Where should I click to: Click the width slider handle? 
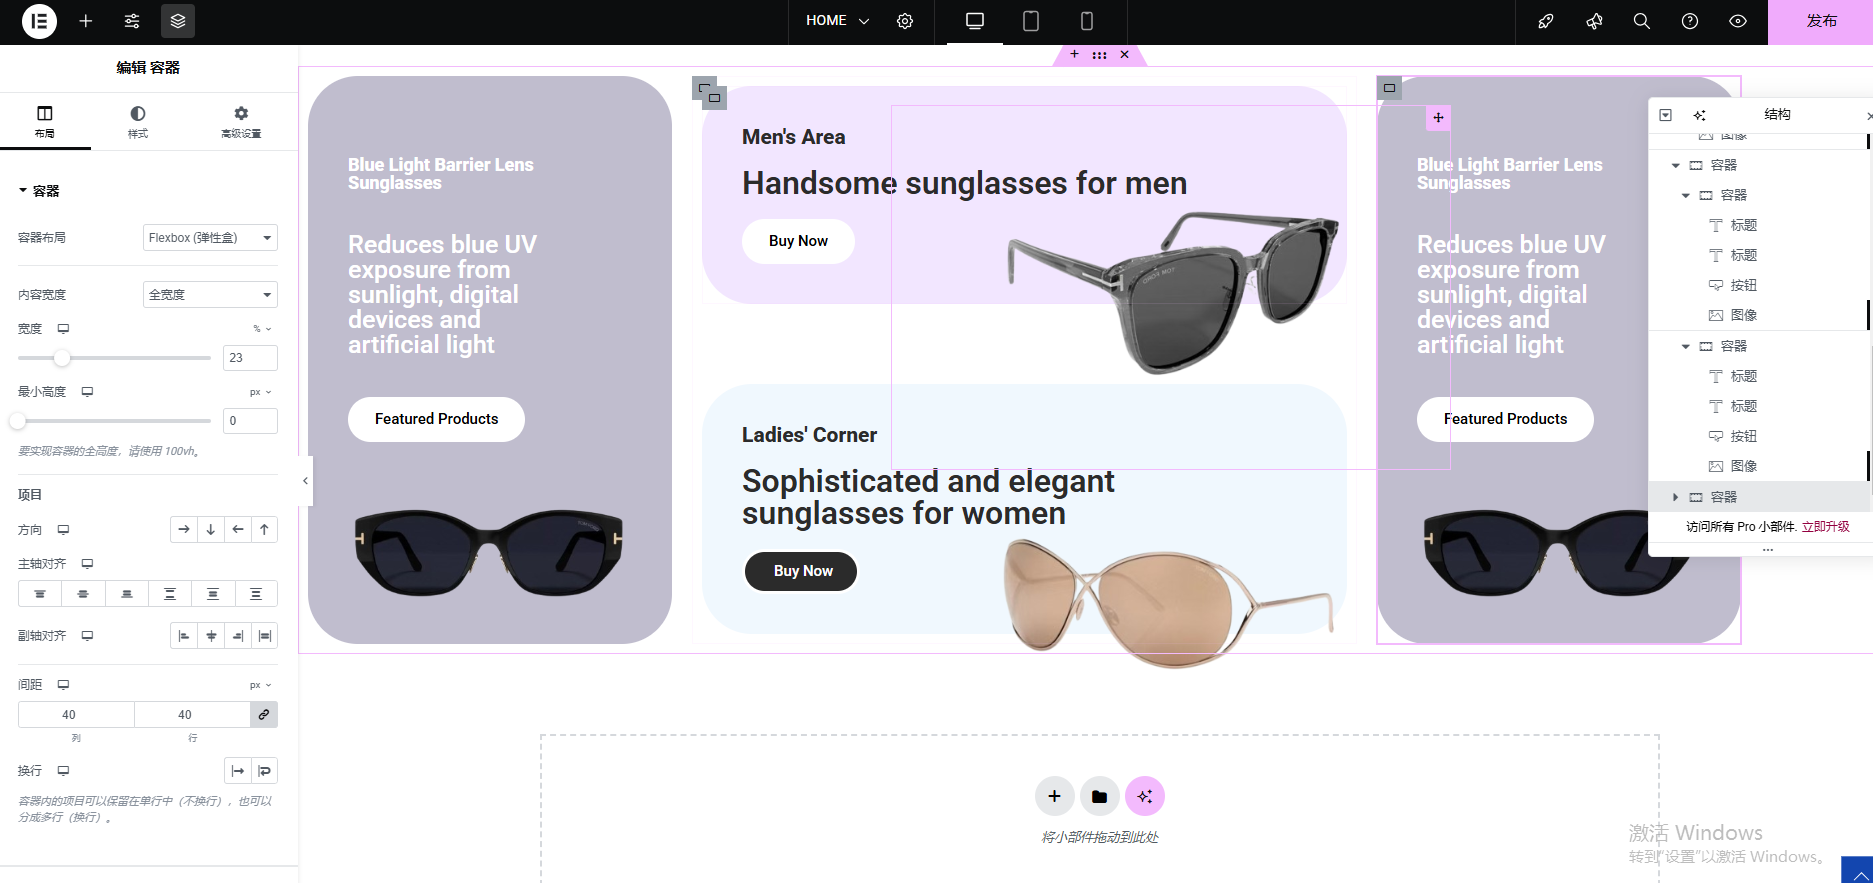[62, 358]
